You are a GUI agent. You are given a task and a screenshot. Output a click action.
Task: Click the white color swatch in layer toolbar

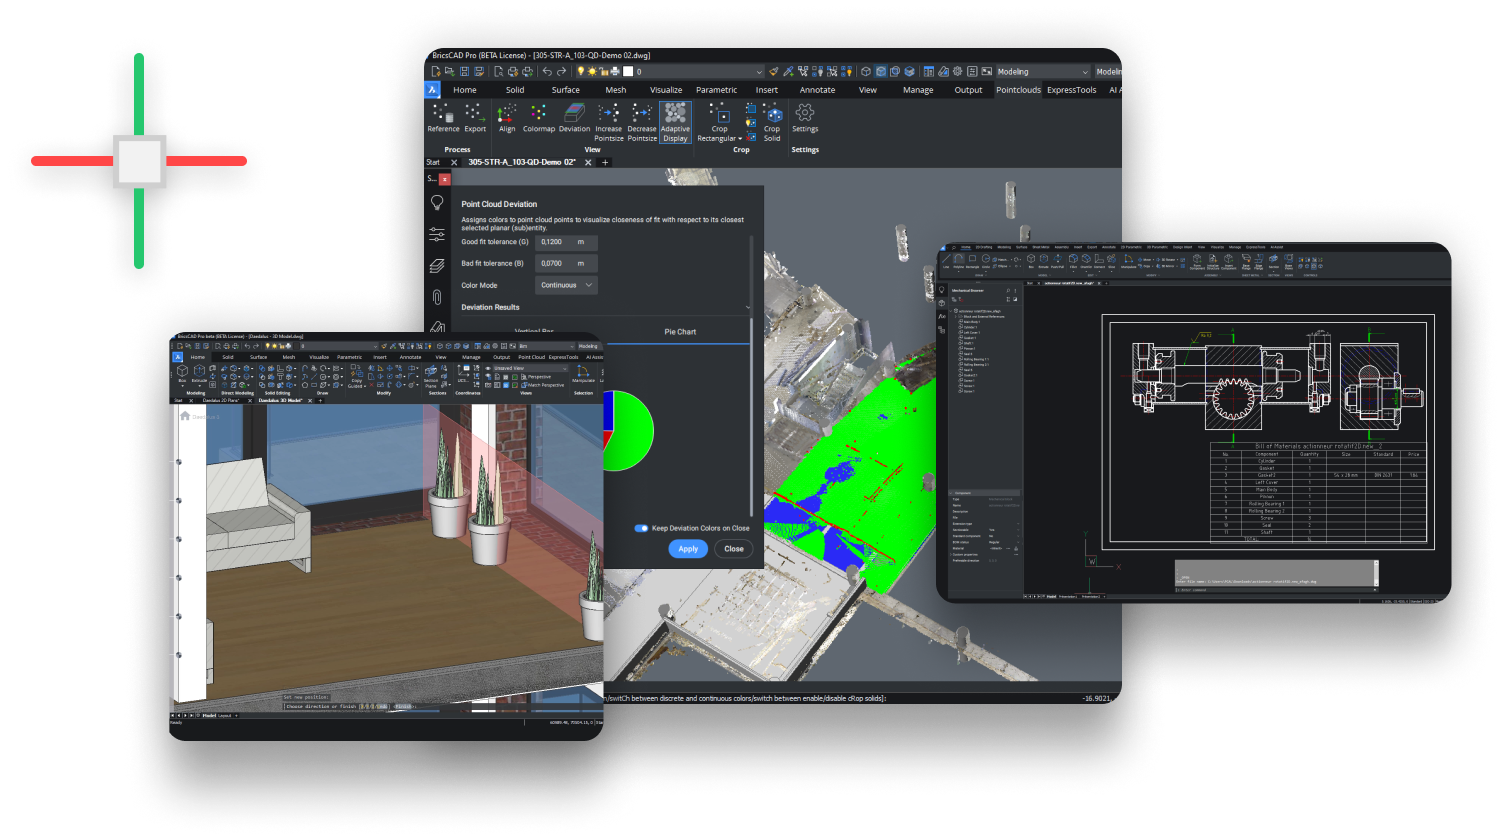tap(628, 72)
